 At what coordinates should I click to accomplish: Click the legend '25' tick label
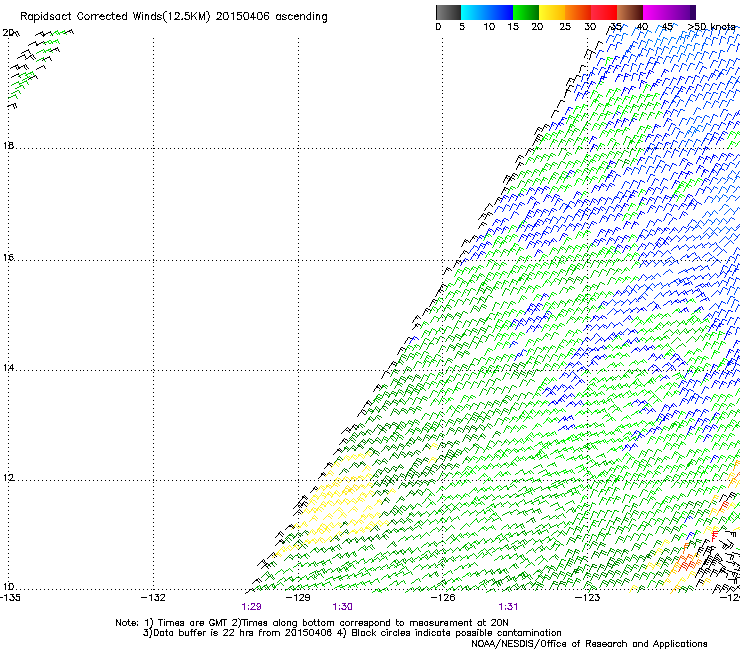565,27
